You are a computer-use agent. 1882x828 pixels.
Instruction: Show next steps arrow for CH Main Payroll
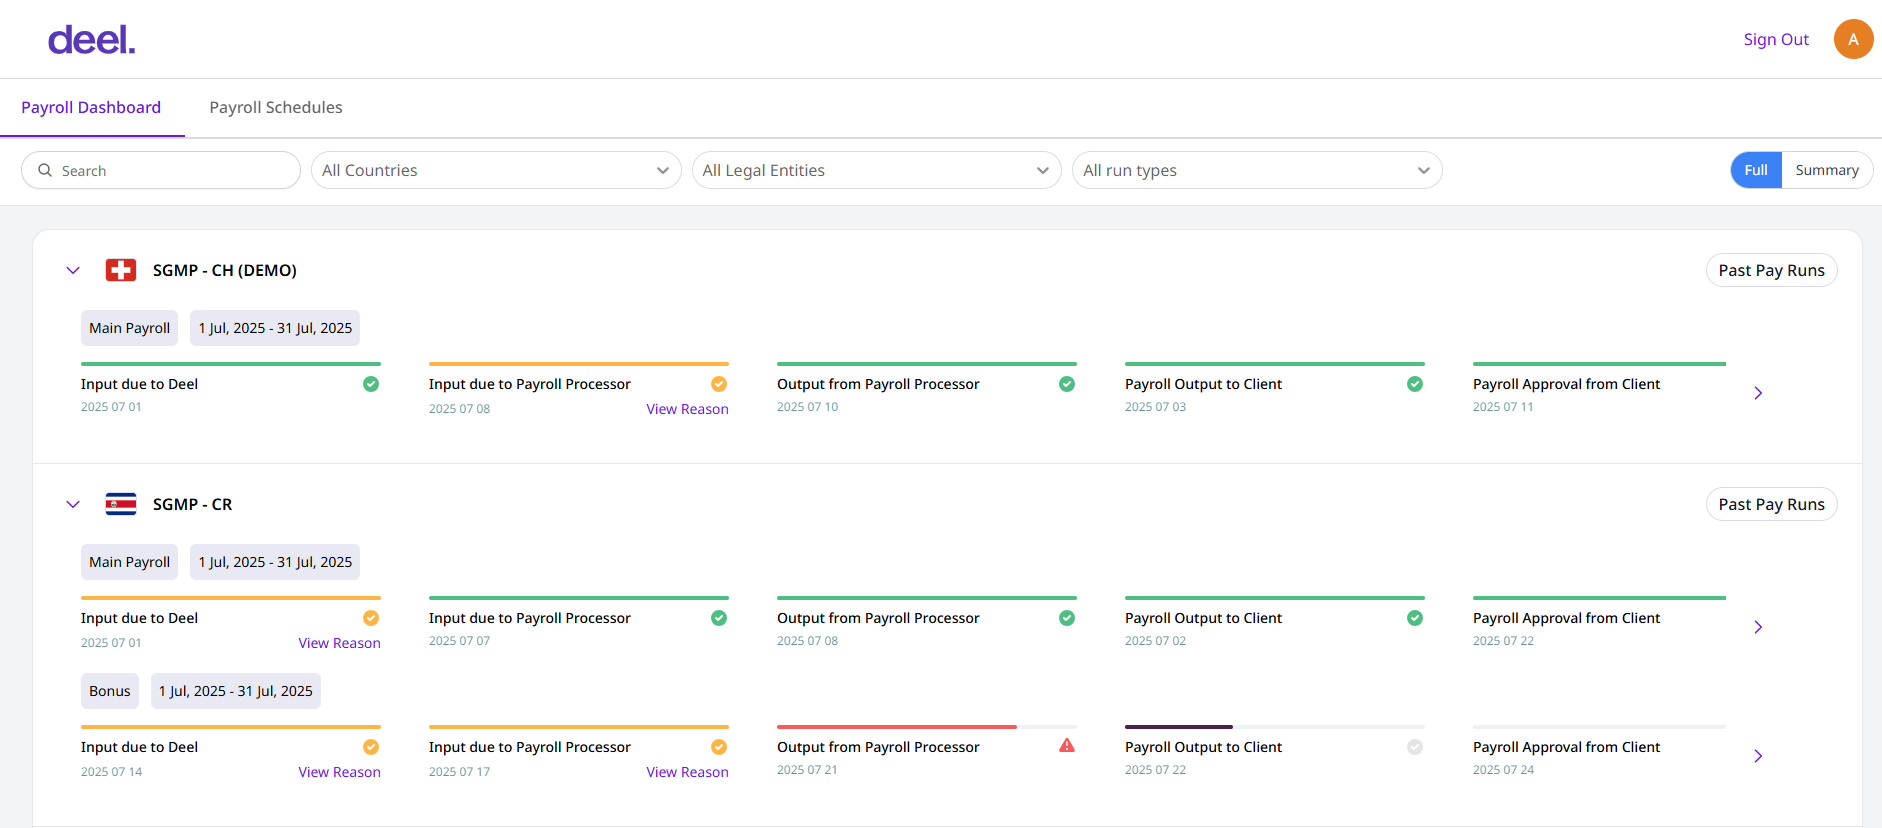pyautogui.click(x=1758, y=393)
